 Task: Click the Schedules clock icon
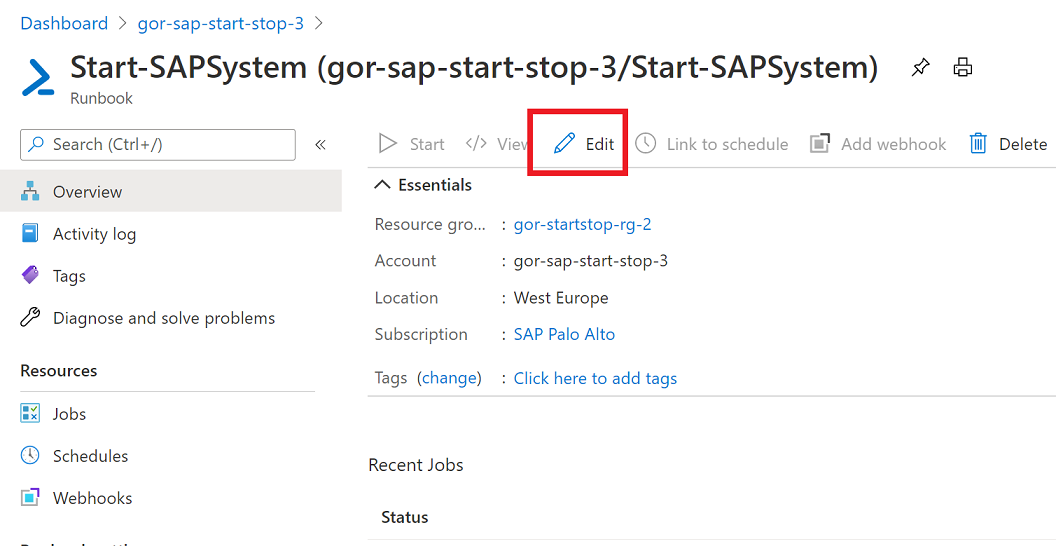coord(30,455)
